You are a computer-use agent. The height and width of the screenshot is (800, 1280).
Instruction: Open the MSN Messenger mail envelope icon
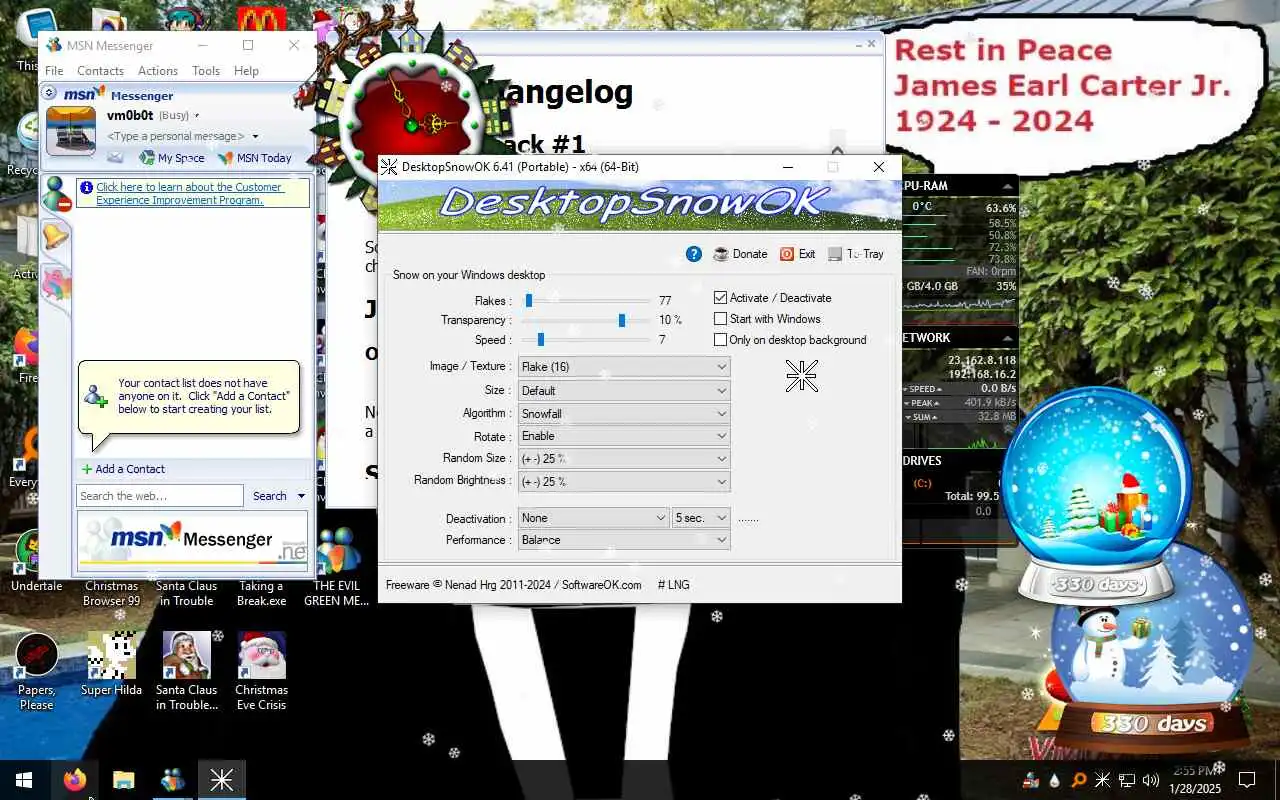[116, 158]
